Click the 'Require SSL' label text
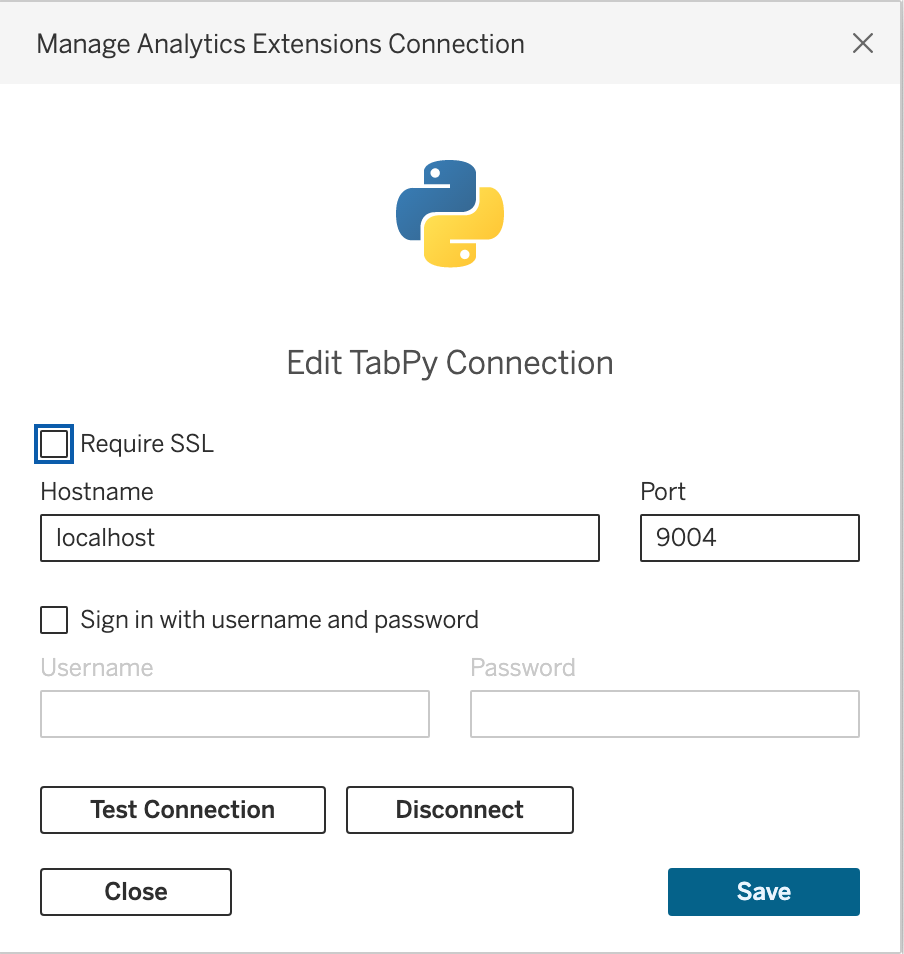Viewport: 904px width, 954px height. tap(147, 443)
